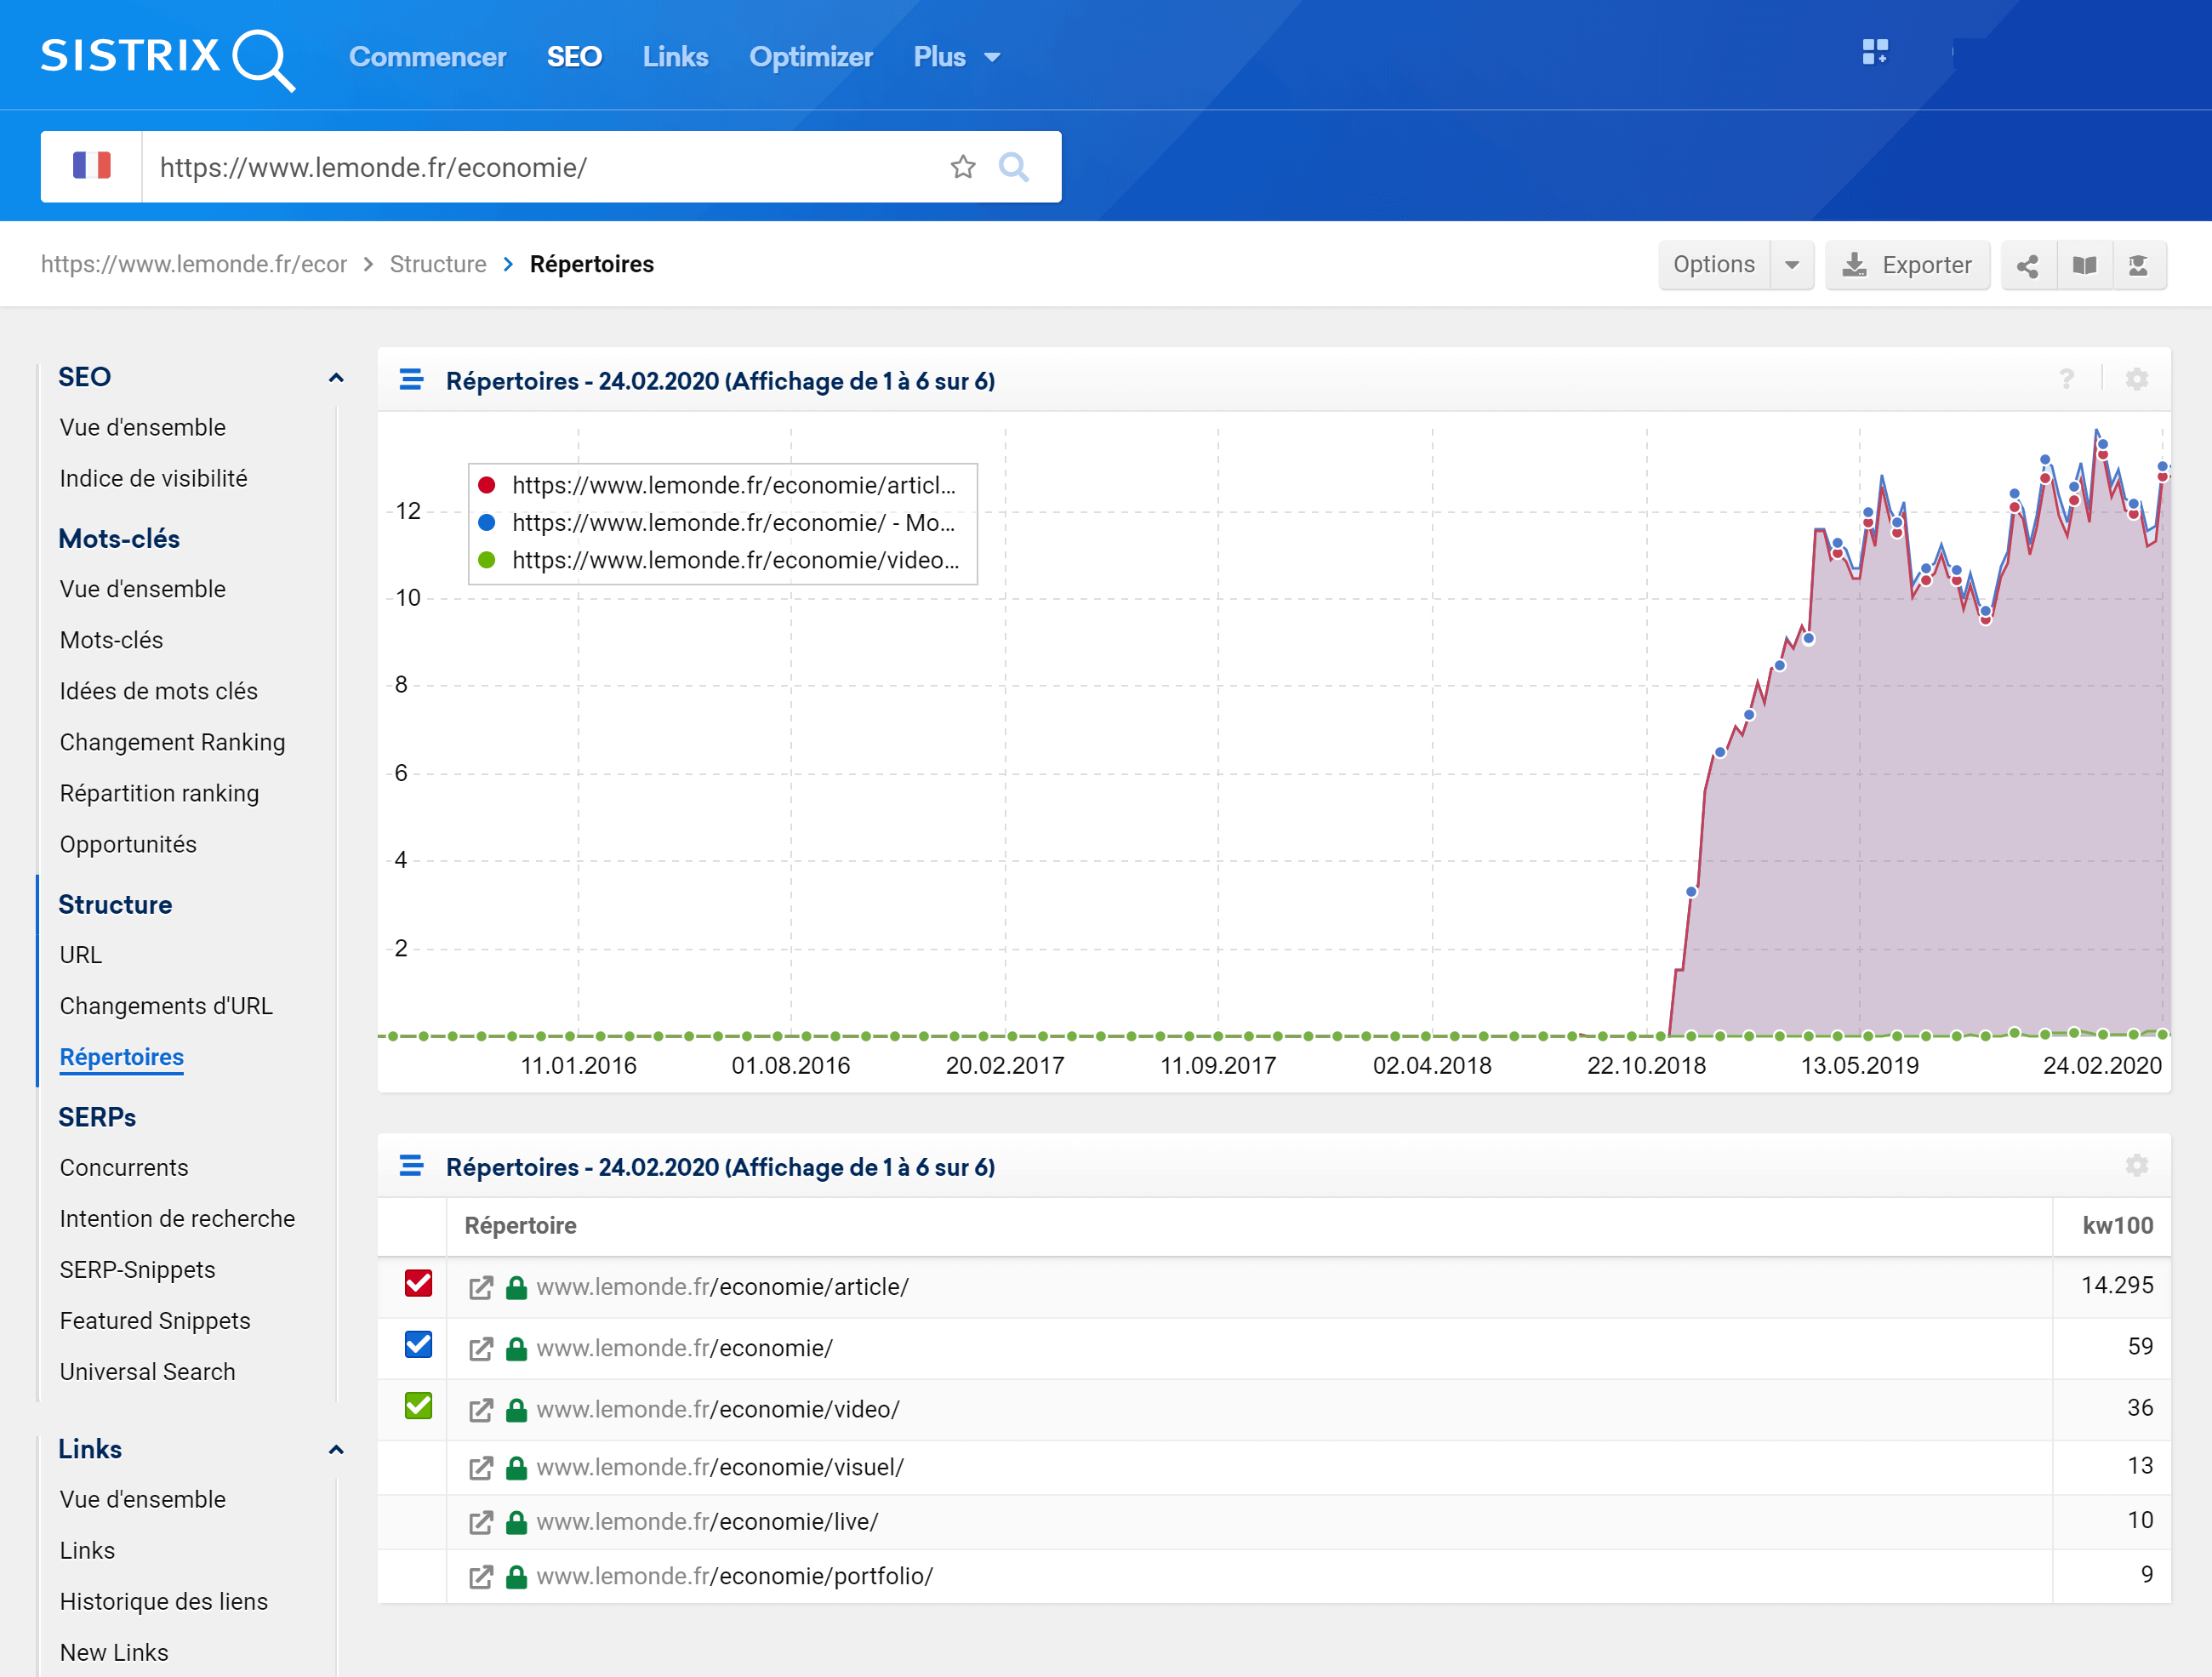
Task: Click the 24.02.2020 chart date label
Action: coord(2101,1065)
